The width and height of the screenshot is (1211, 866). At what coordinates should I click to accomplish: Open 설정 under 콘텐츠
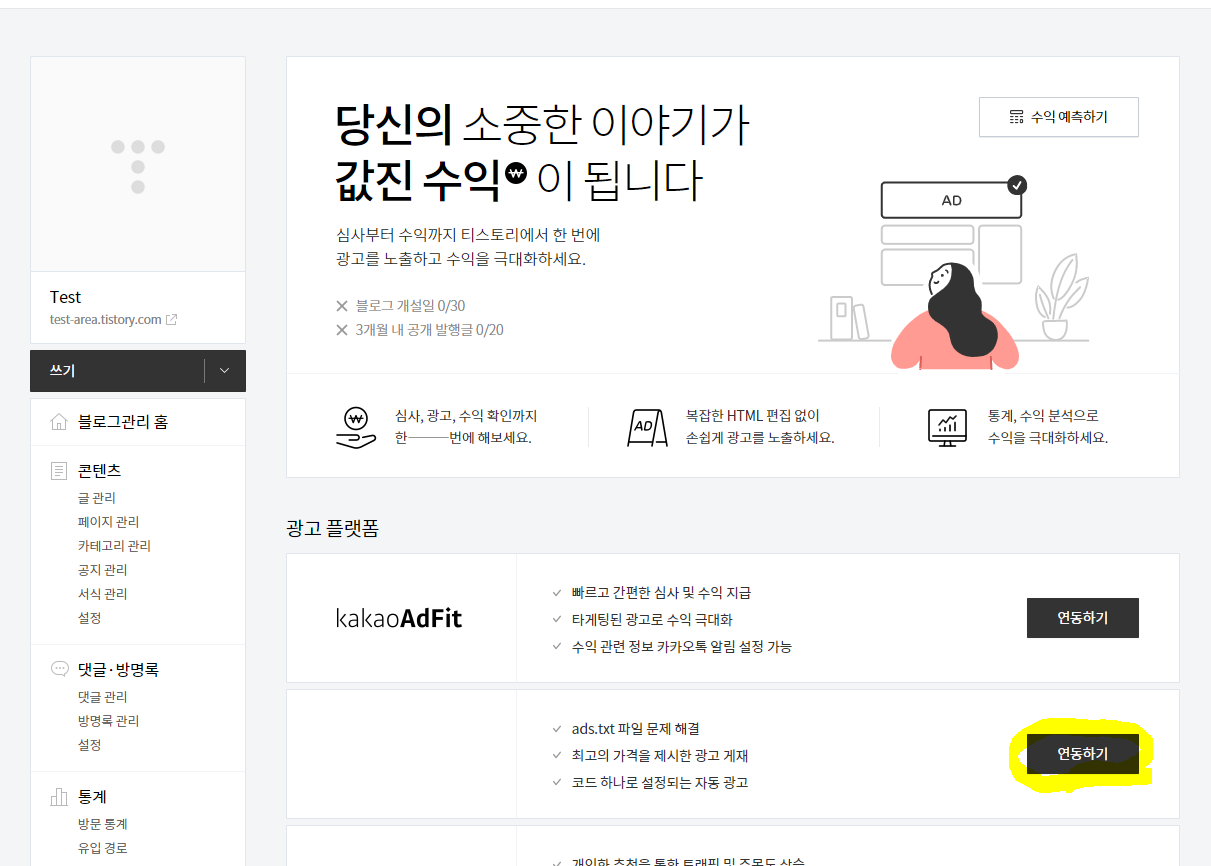[x=90, y=618]
